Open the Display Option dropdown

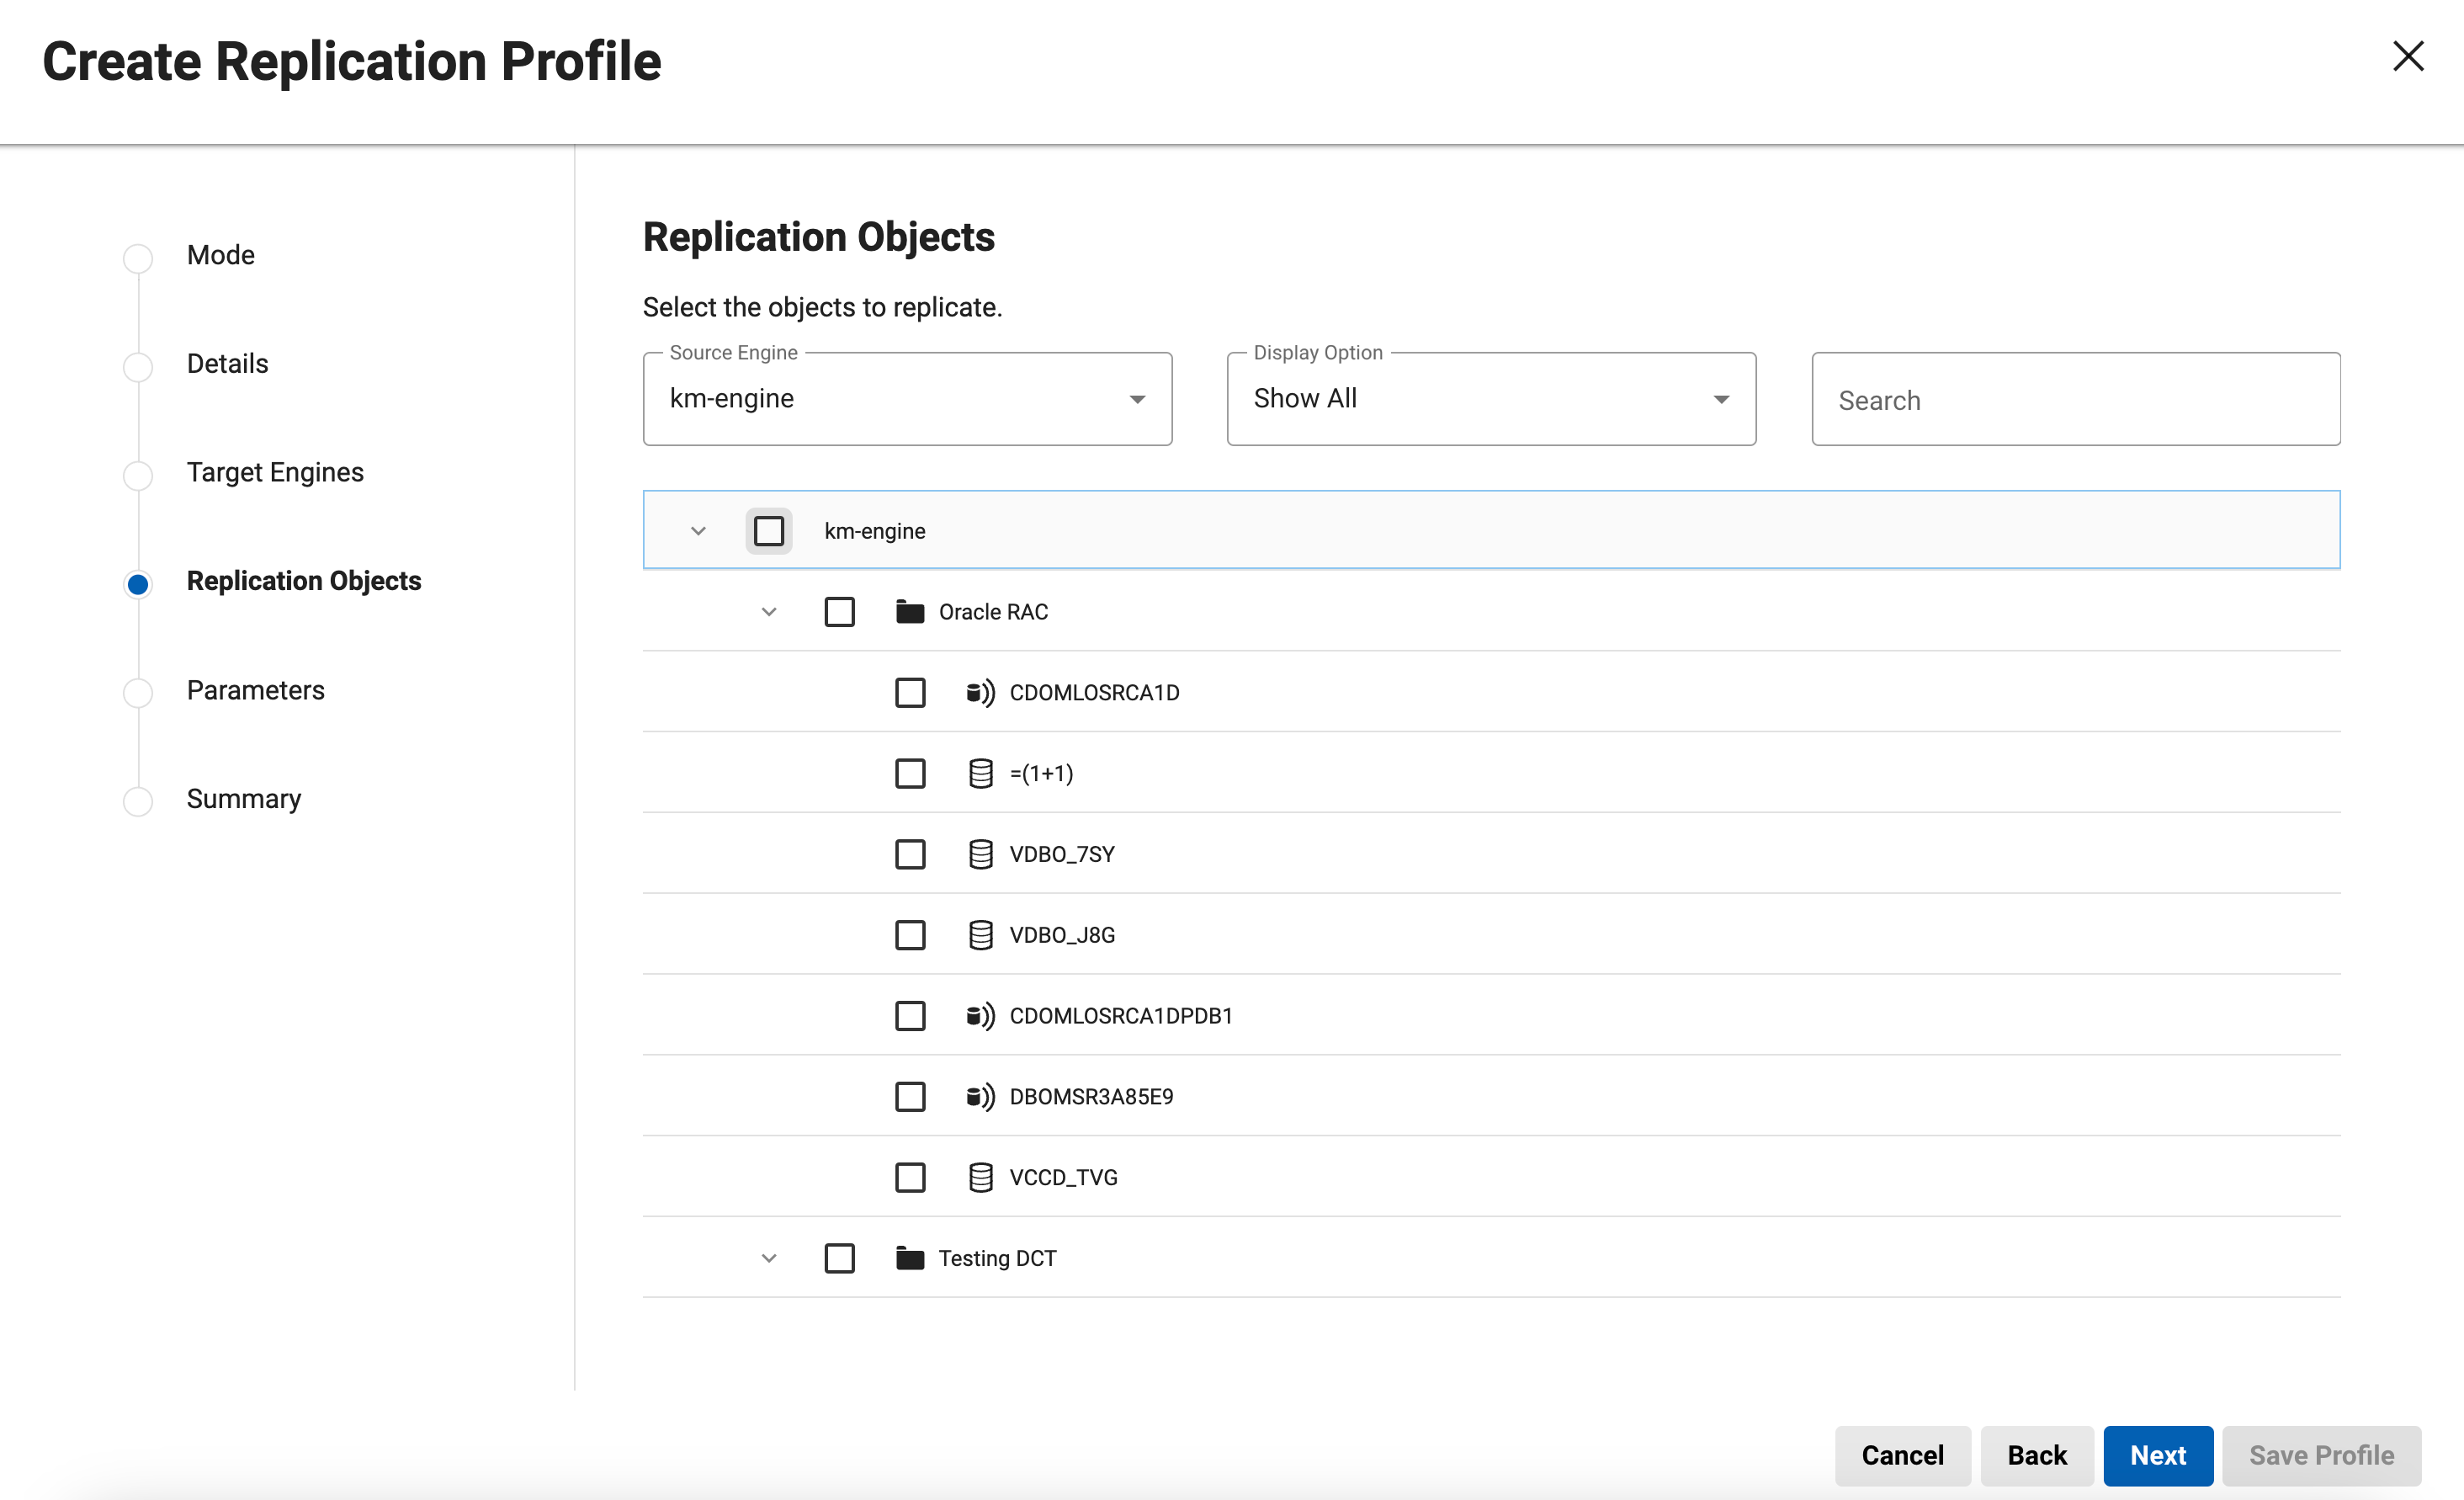point(1490,399)
